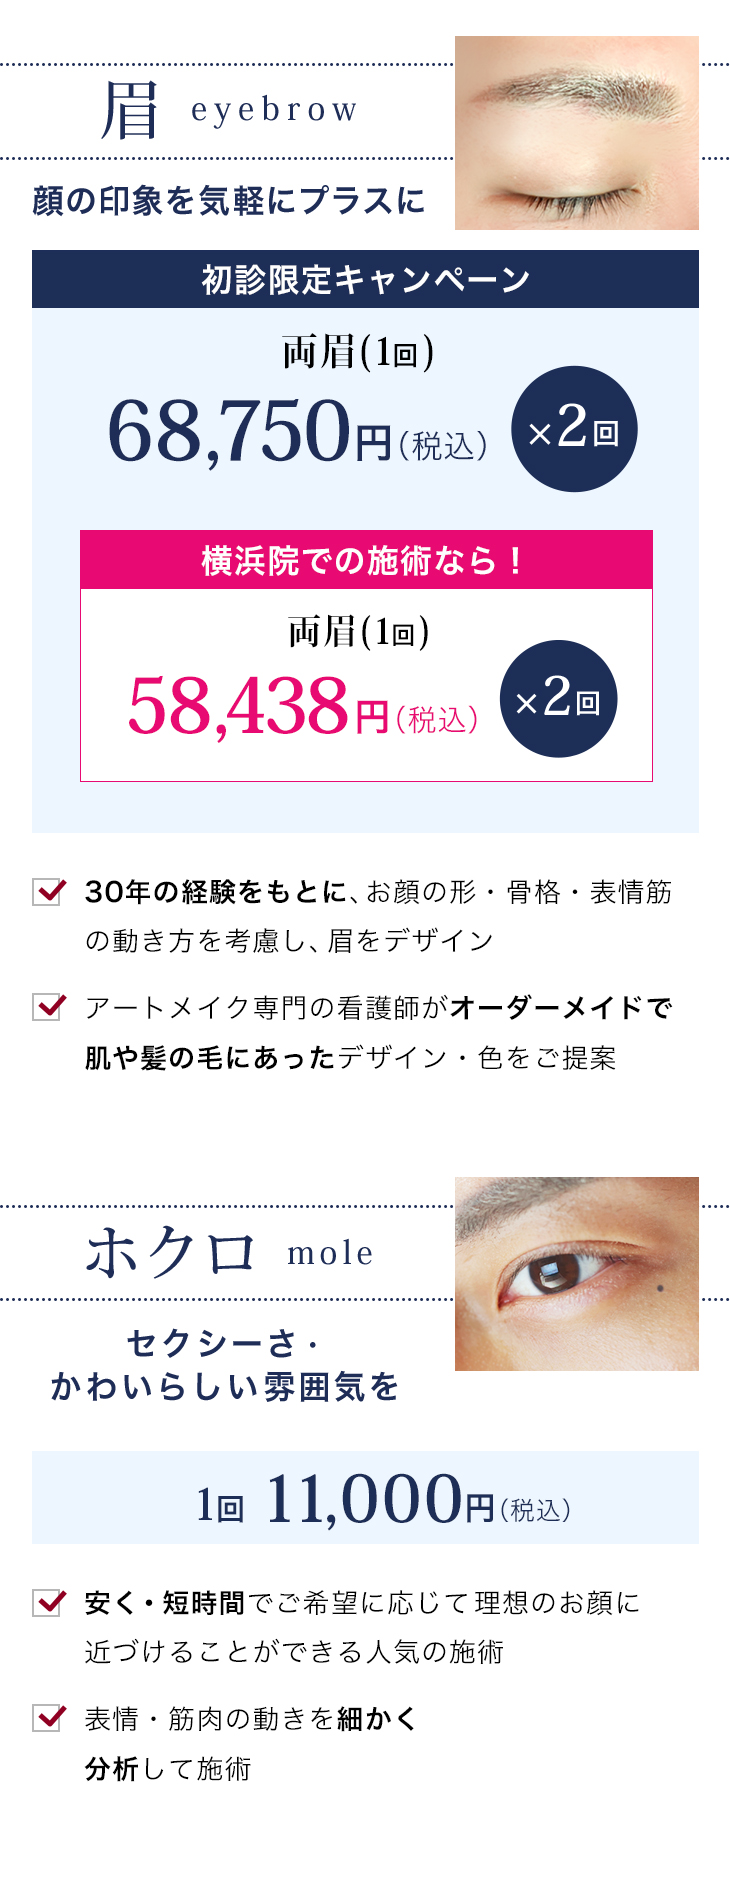Click the ×2回 badge next to 68,750円

(574, 429)
